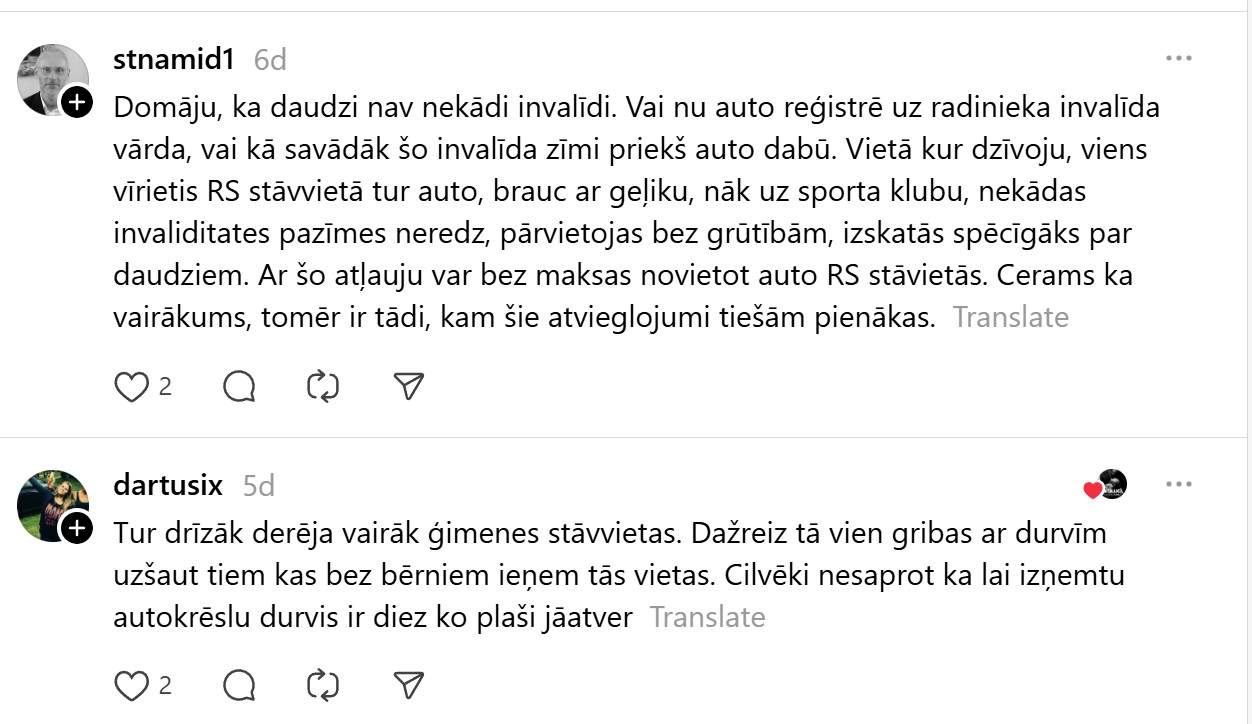Viewport: 1252px width, 724px height.
Task: Like the dartusix comment
Action: (131, 685)
